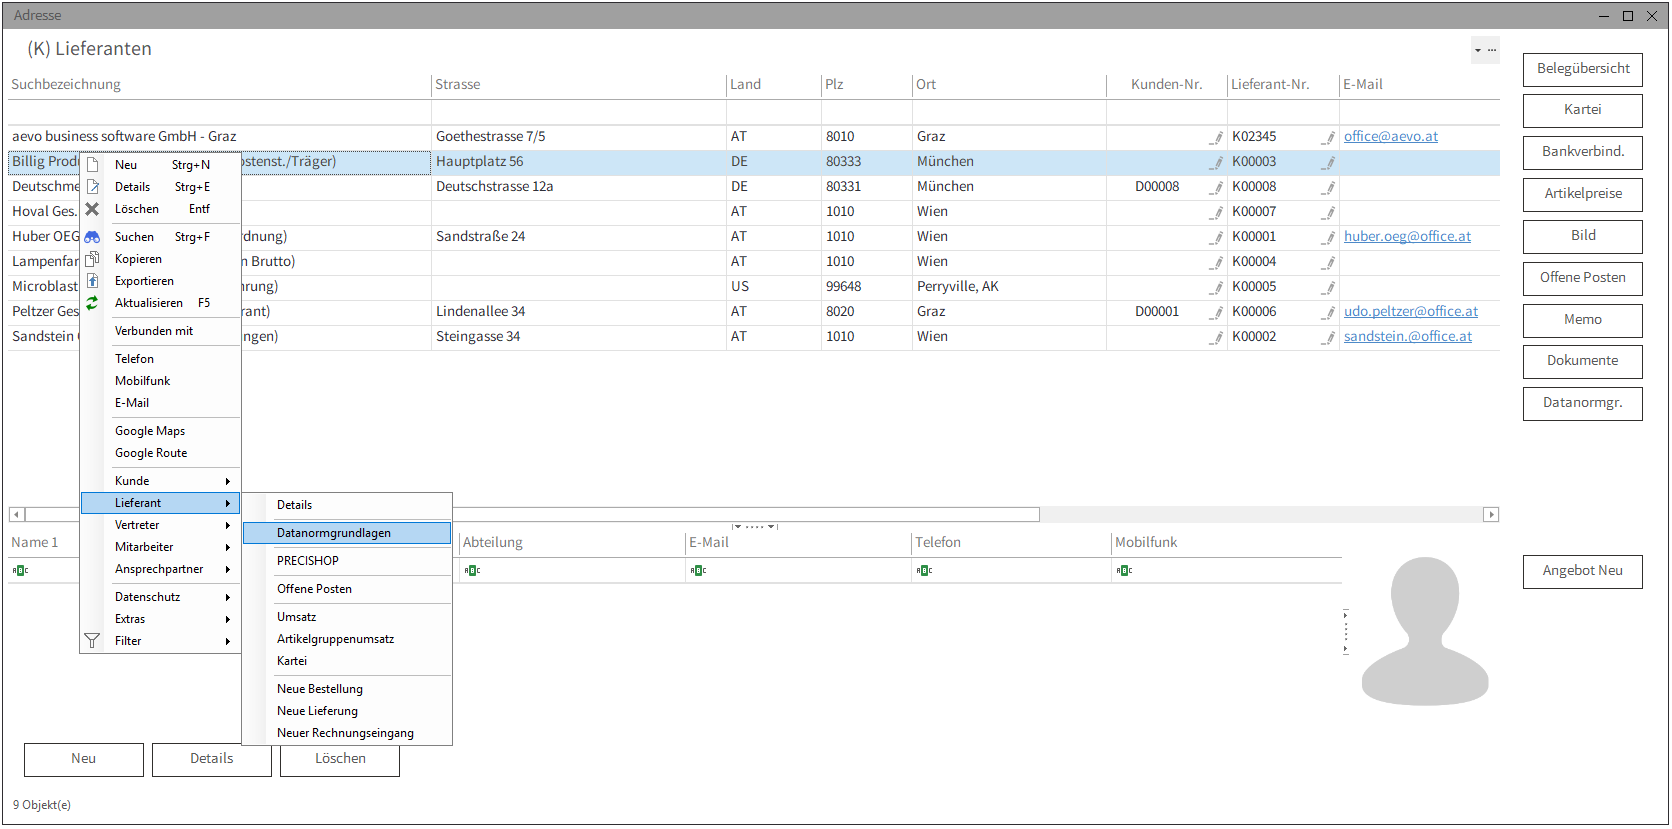Click the Angebot Neu button

click(1583, 571)
